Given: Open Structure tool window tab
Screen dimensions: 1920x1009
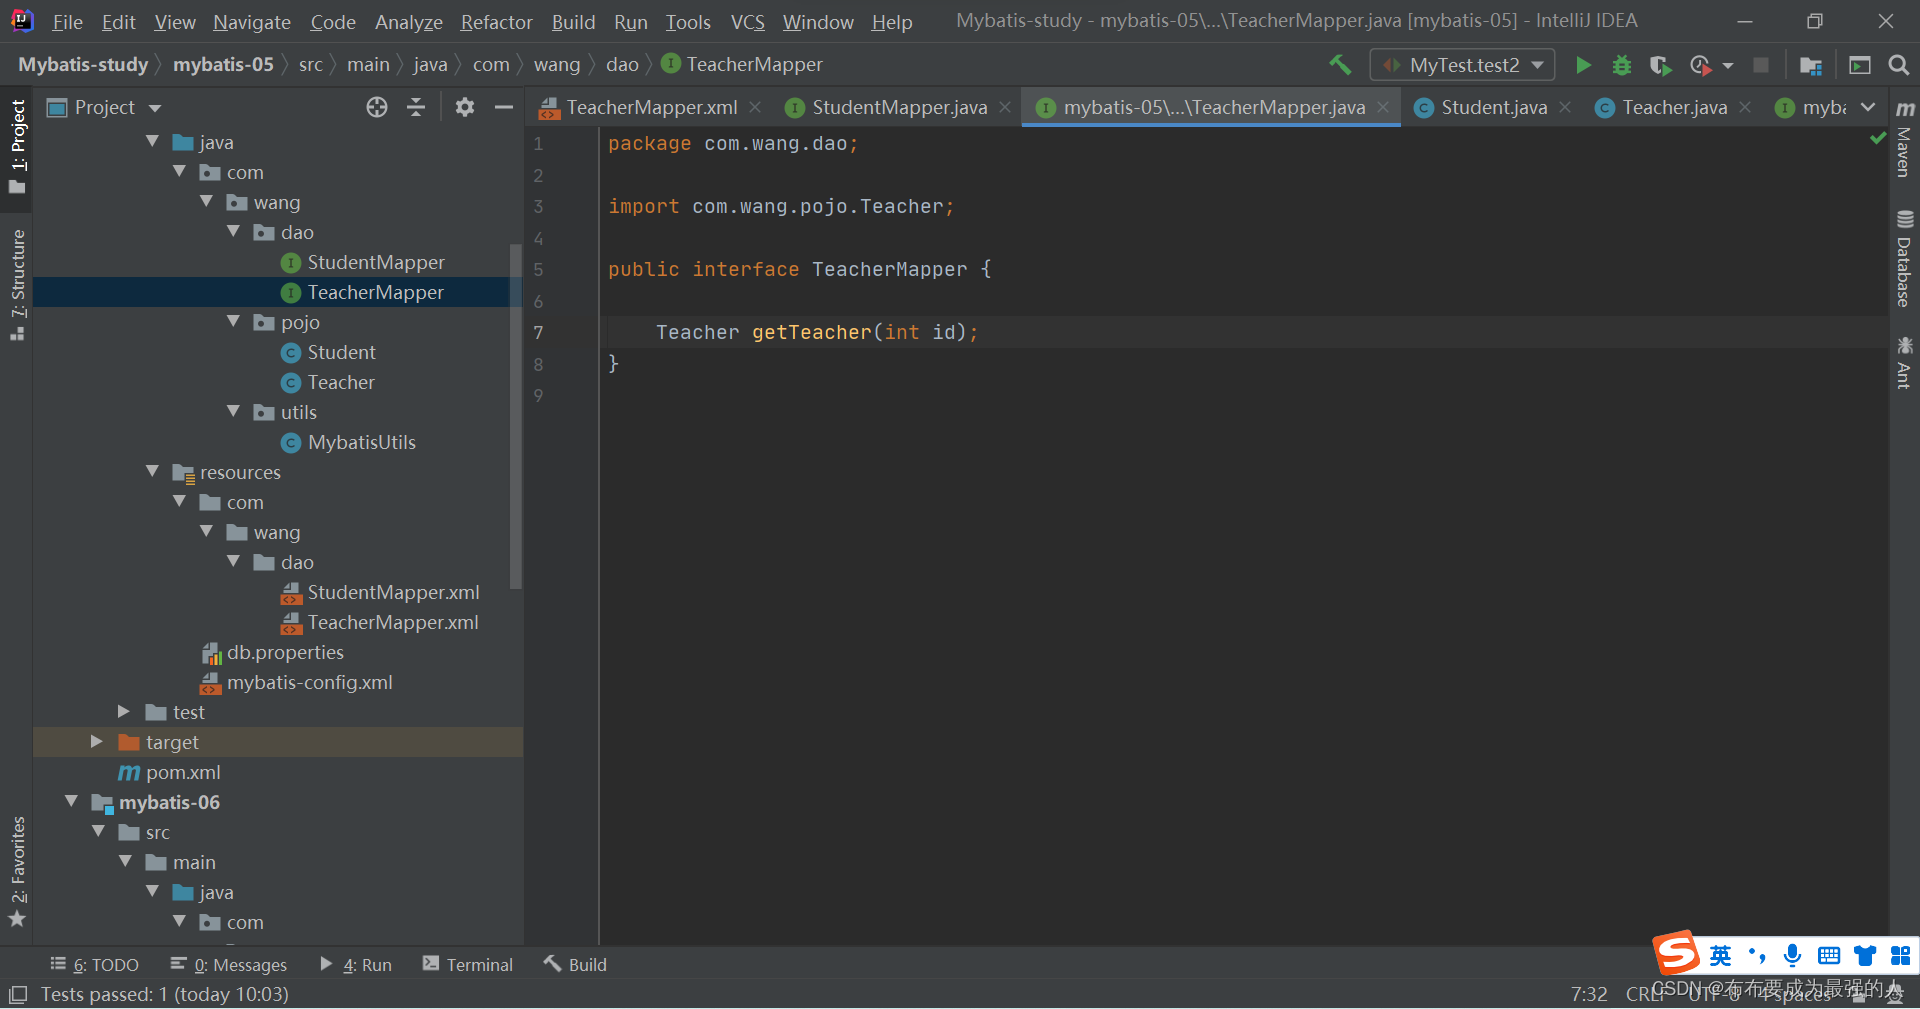Looking at the screenshot, I should coord(17,285).
